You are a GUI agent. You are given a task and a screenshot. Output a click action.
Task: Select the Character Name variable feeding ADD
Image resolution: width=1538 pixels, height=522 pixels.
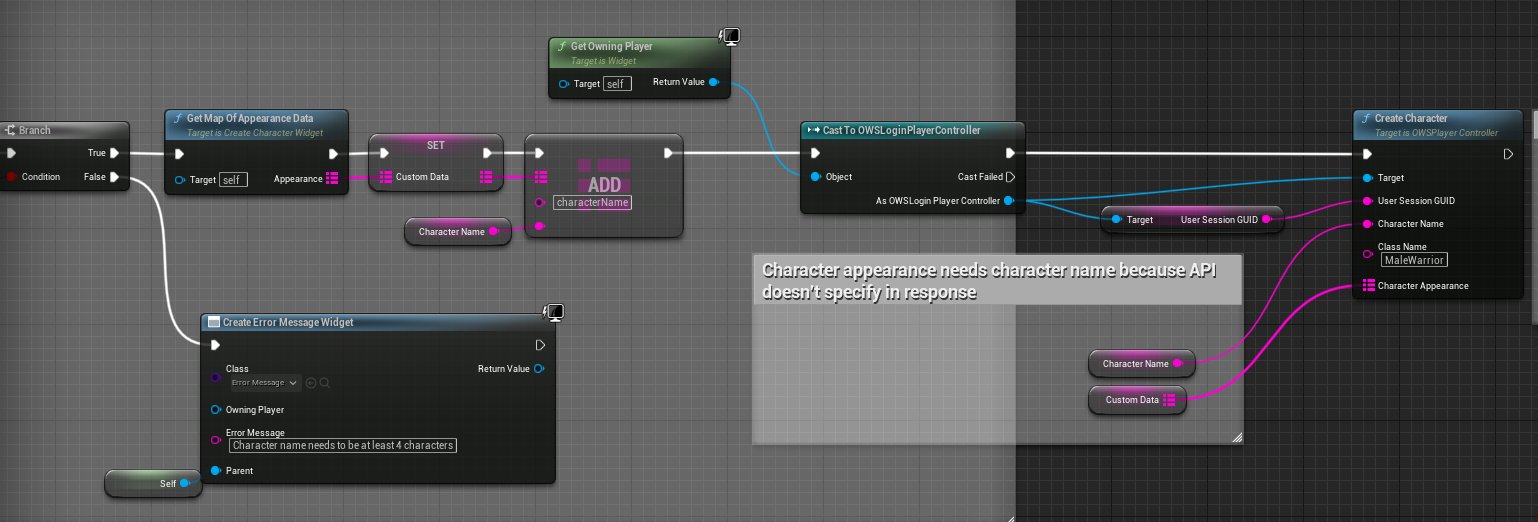tap(458, 232)
